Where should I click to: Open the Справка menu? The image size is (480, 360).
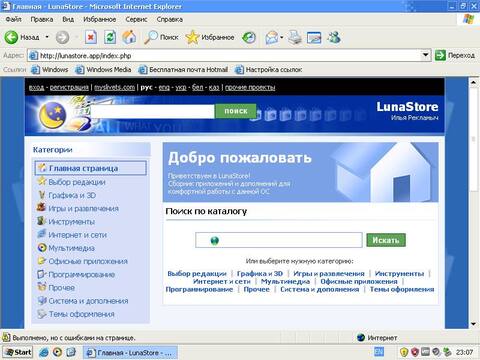[170, 19]
